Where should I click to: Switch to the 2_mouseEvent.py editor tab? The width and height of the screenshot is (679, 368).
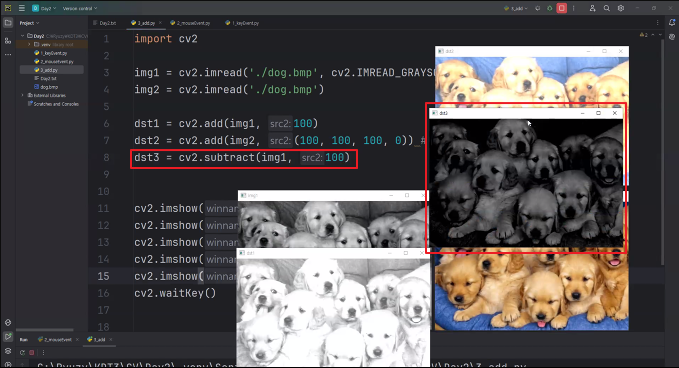pyautogui.click(x=191, y=23)
